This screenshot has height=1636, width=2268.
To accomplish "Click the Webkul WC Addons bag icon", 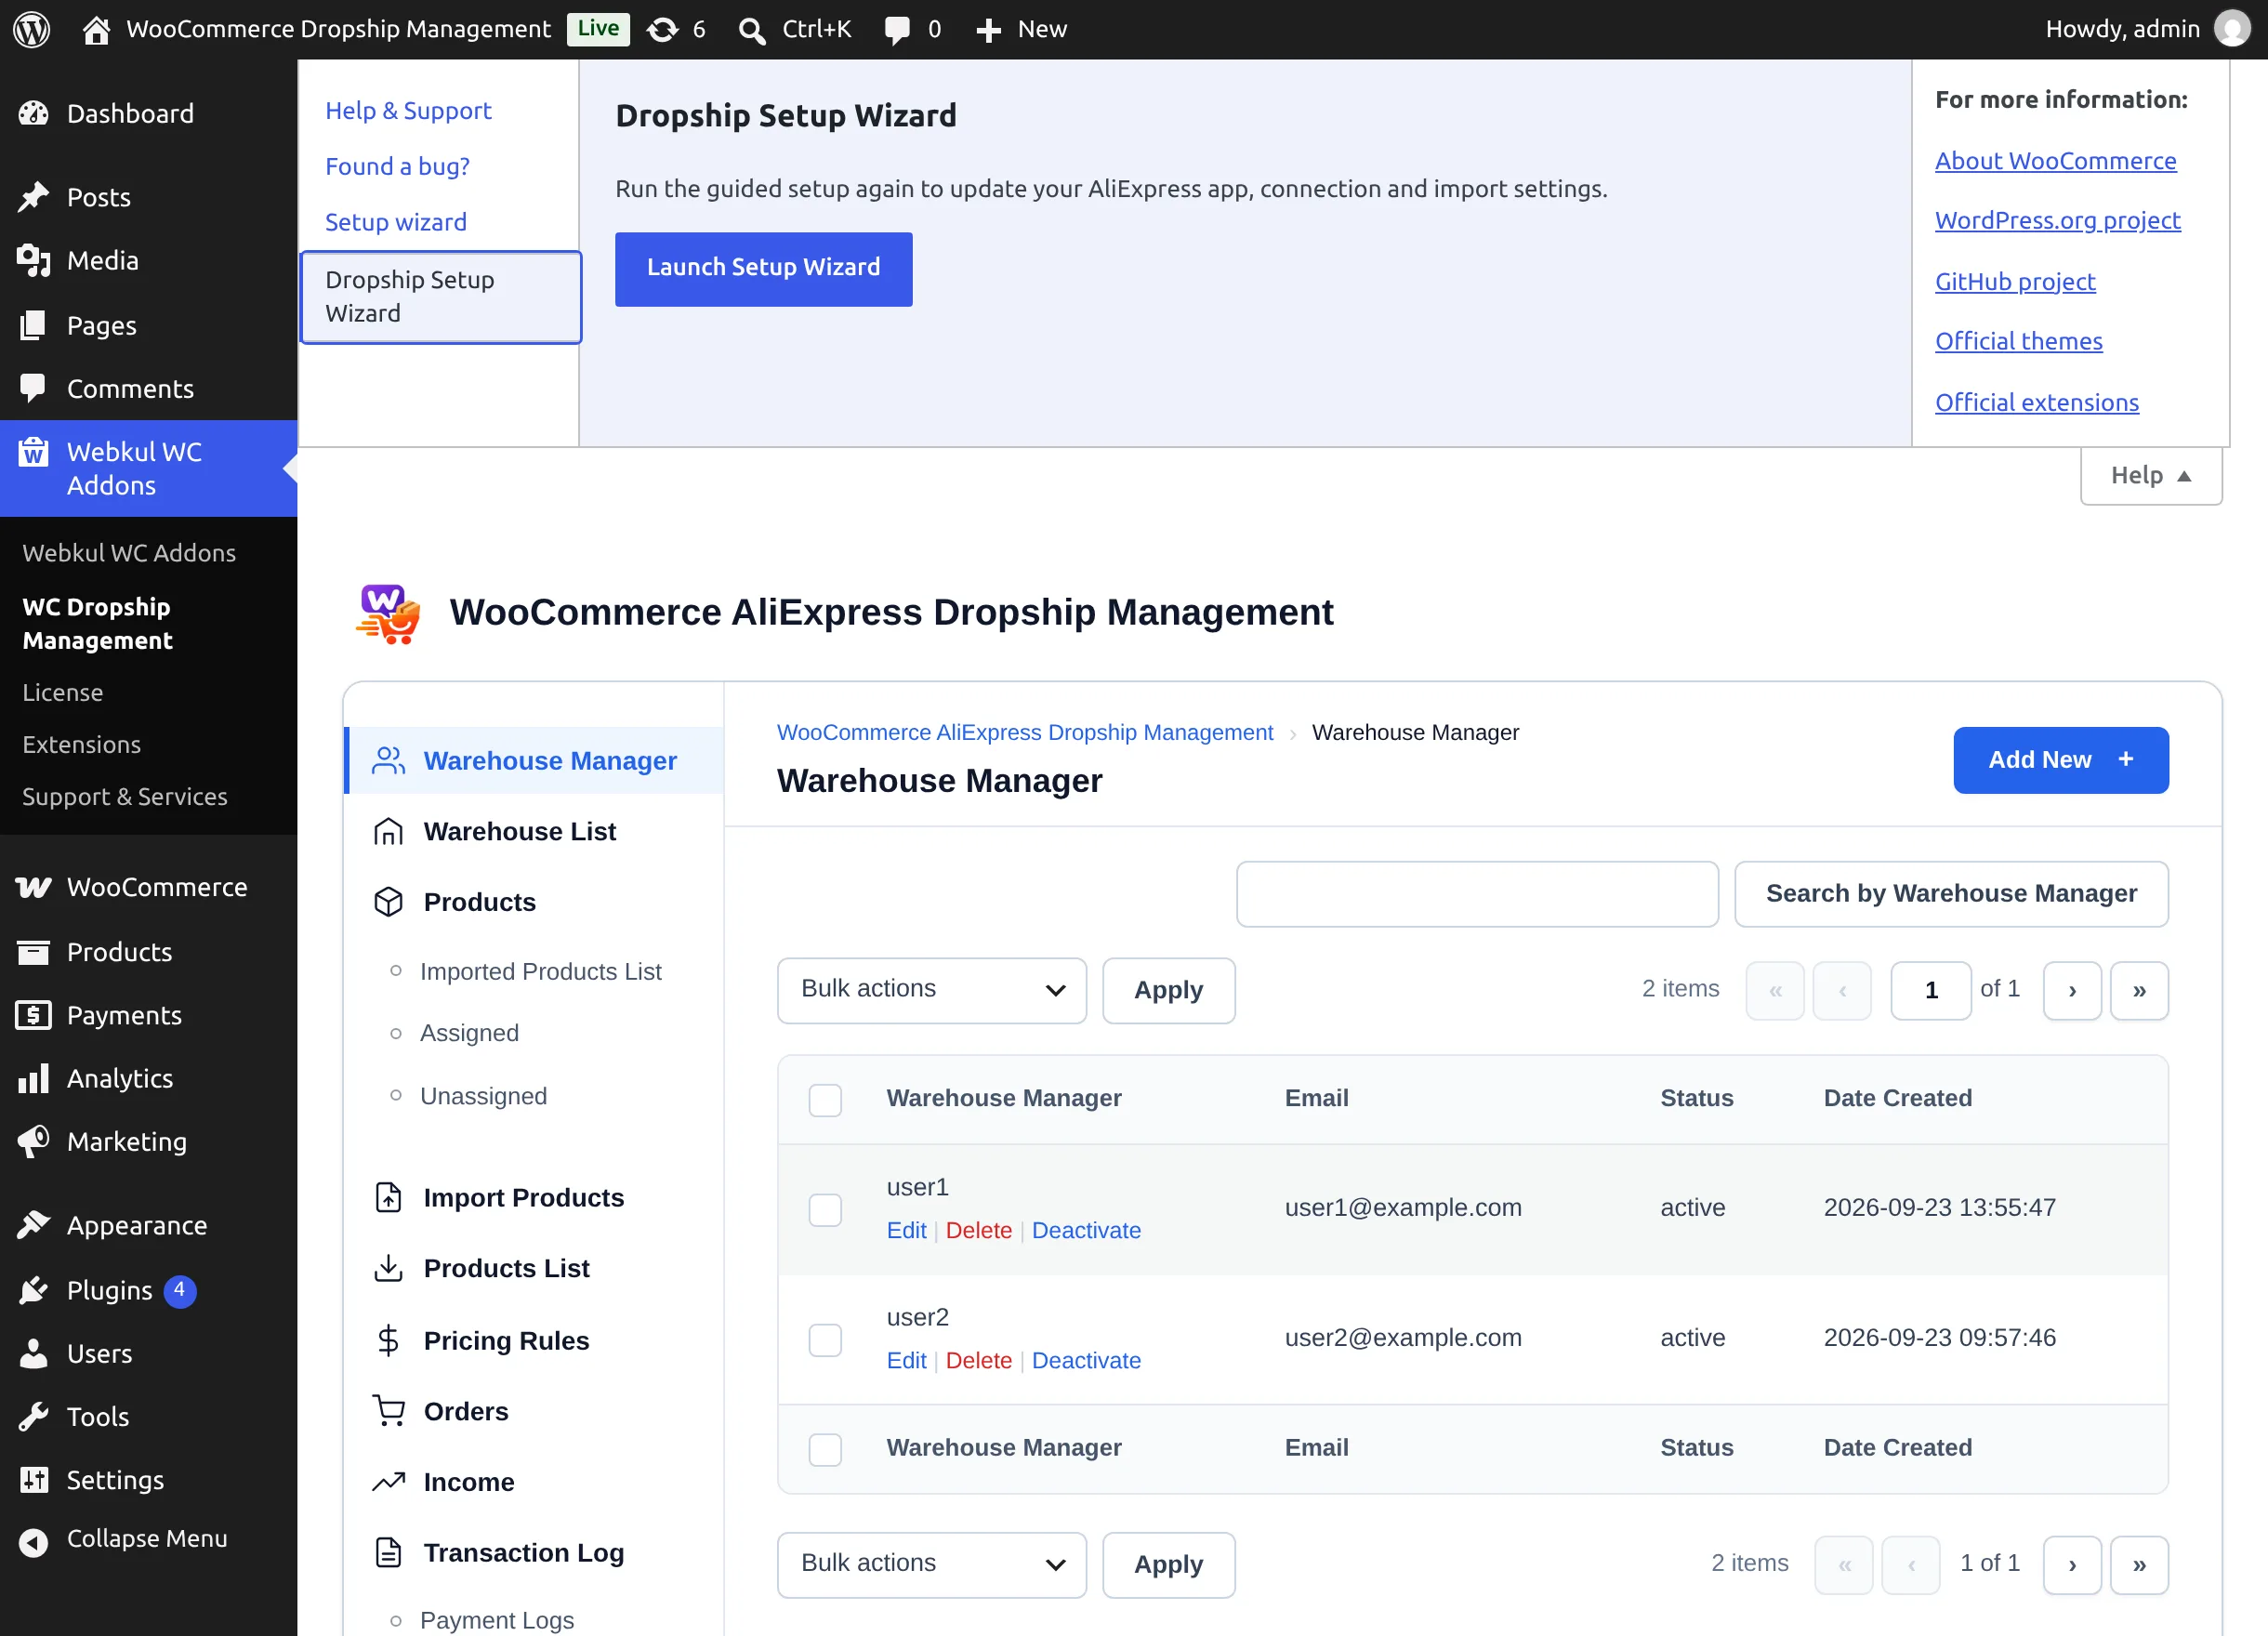I will point(33,452).
